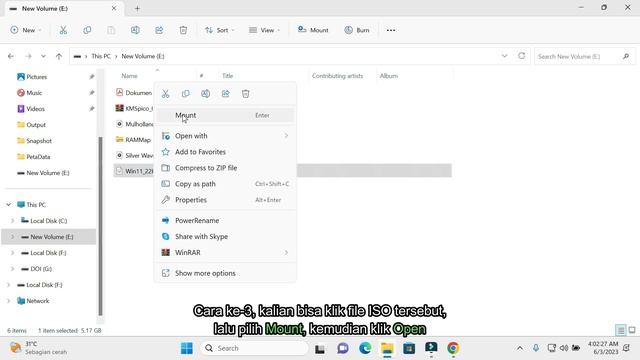This screenshot has height=360, width=640.
Task: Expand the address bar history dropdown
Action: point(504,56)
